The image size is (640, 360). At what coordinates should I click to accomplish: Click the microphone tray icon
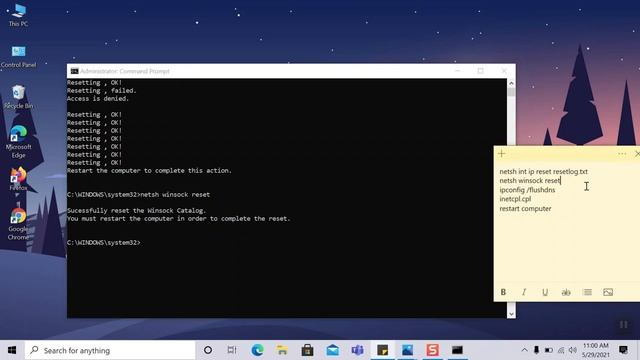click(x=536, y=350)
